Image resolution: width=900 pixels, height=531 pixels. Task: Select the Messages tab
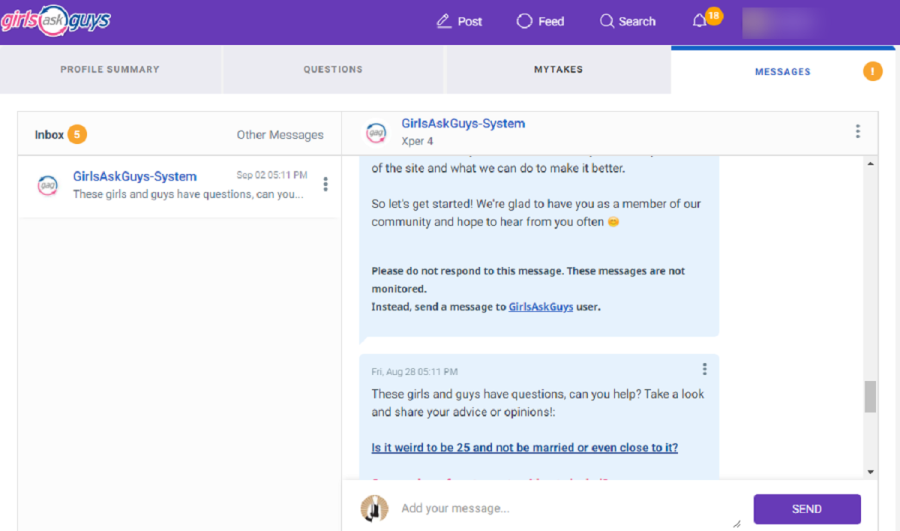pos(782,71)
